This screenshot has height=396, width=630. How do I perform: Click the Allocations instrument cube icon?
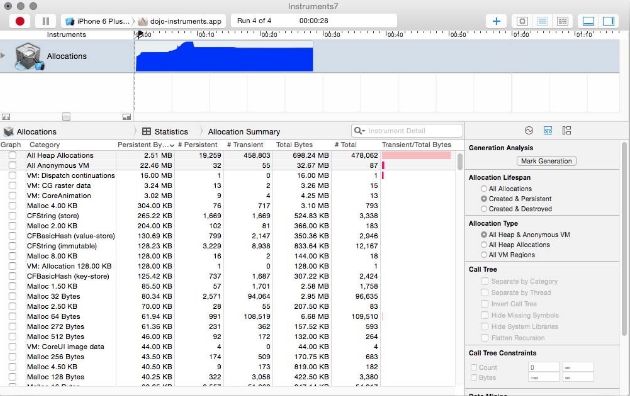pos(28,56)
